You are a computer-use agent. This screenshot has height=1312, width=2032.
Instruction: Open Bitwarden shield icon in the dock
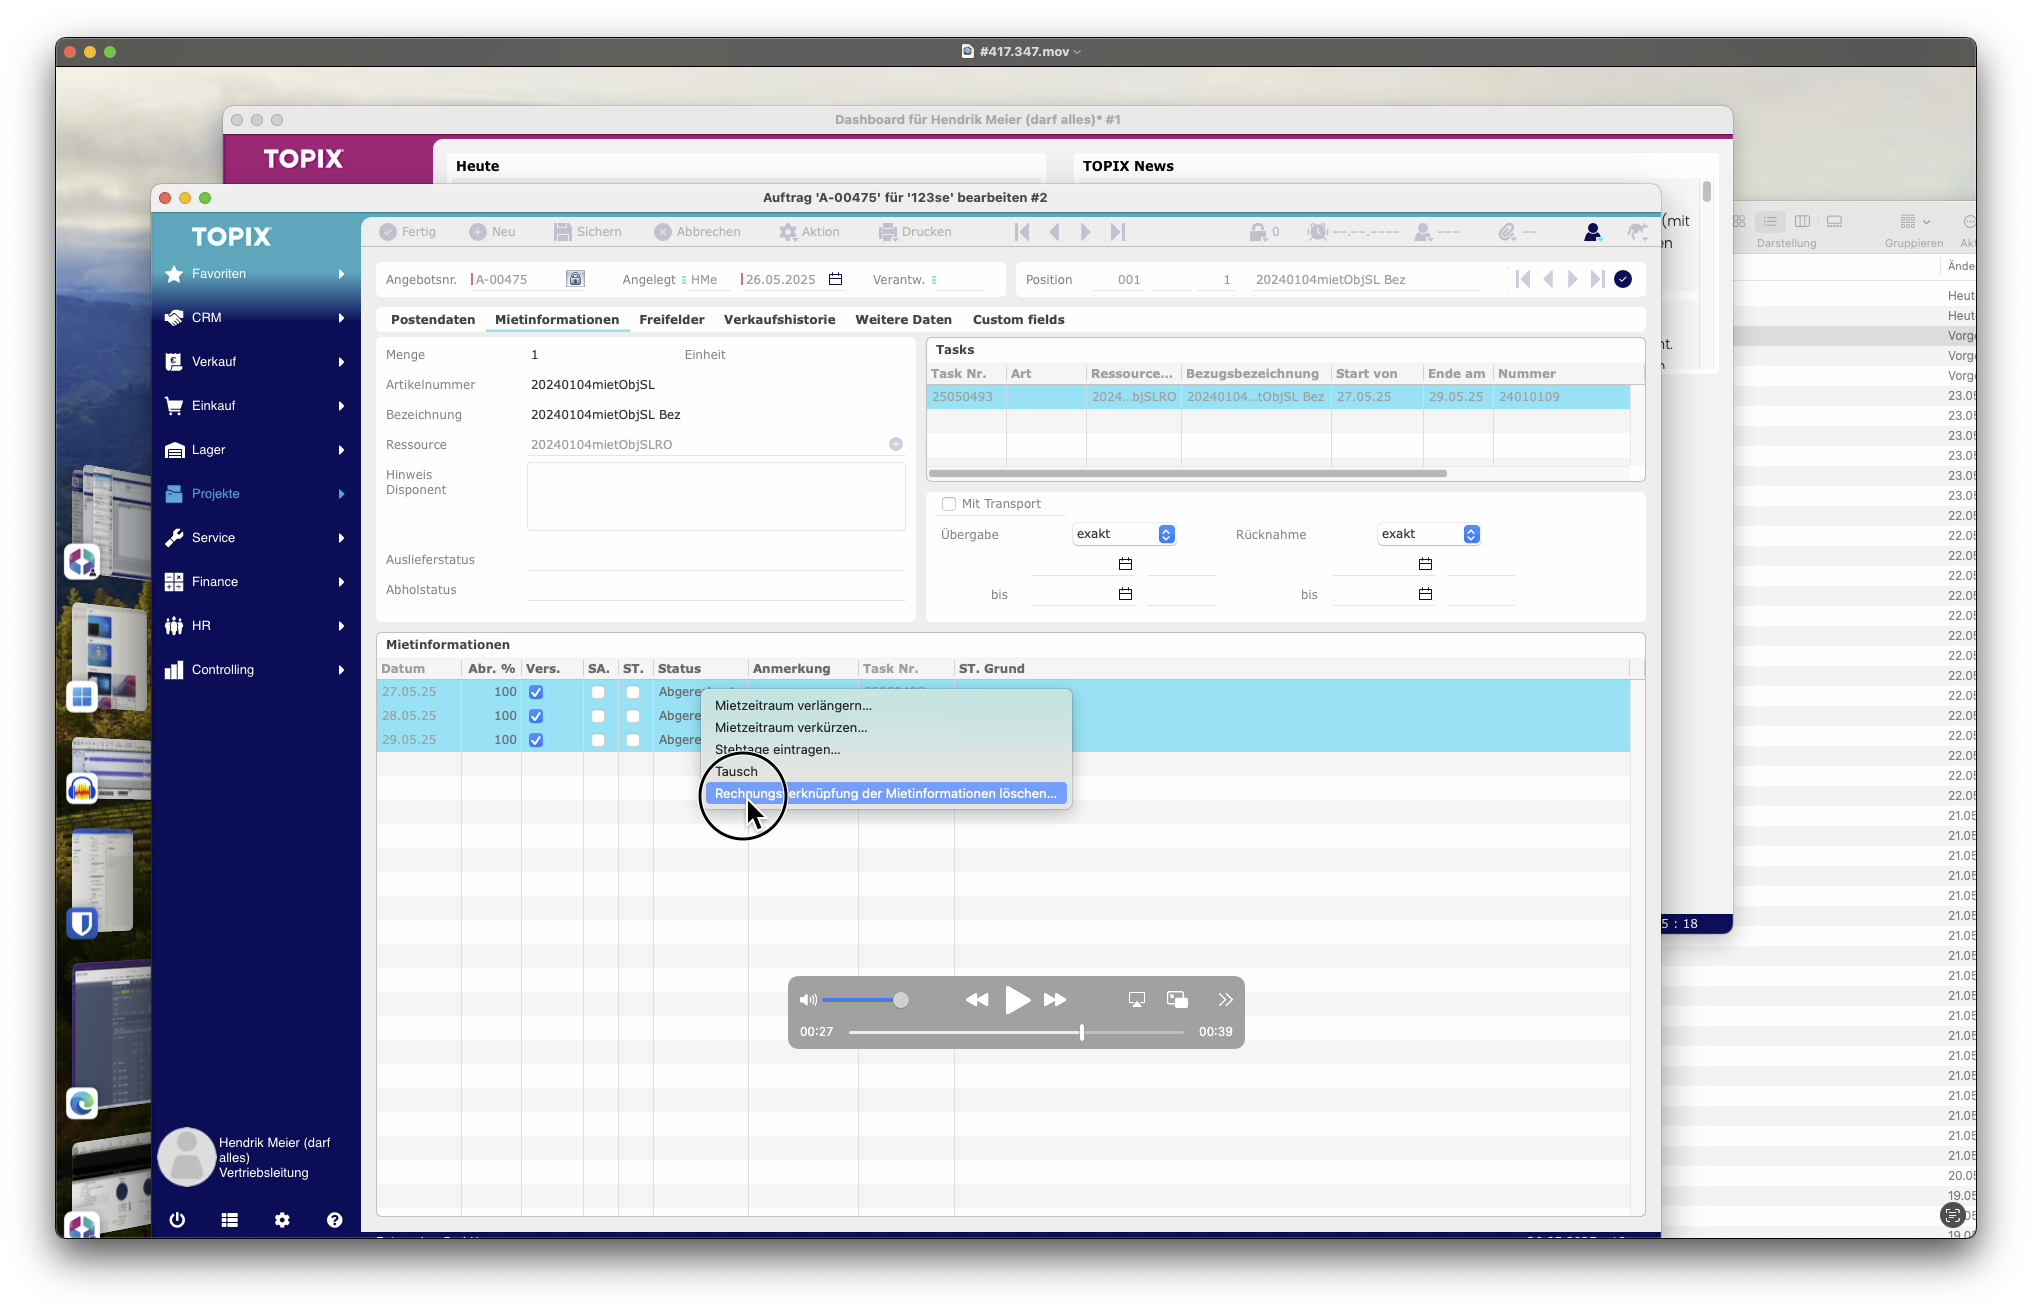tap(82, 923)
